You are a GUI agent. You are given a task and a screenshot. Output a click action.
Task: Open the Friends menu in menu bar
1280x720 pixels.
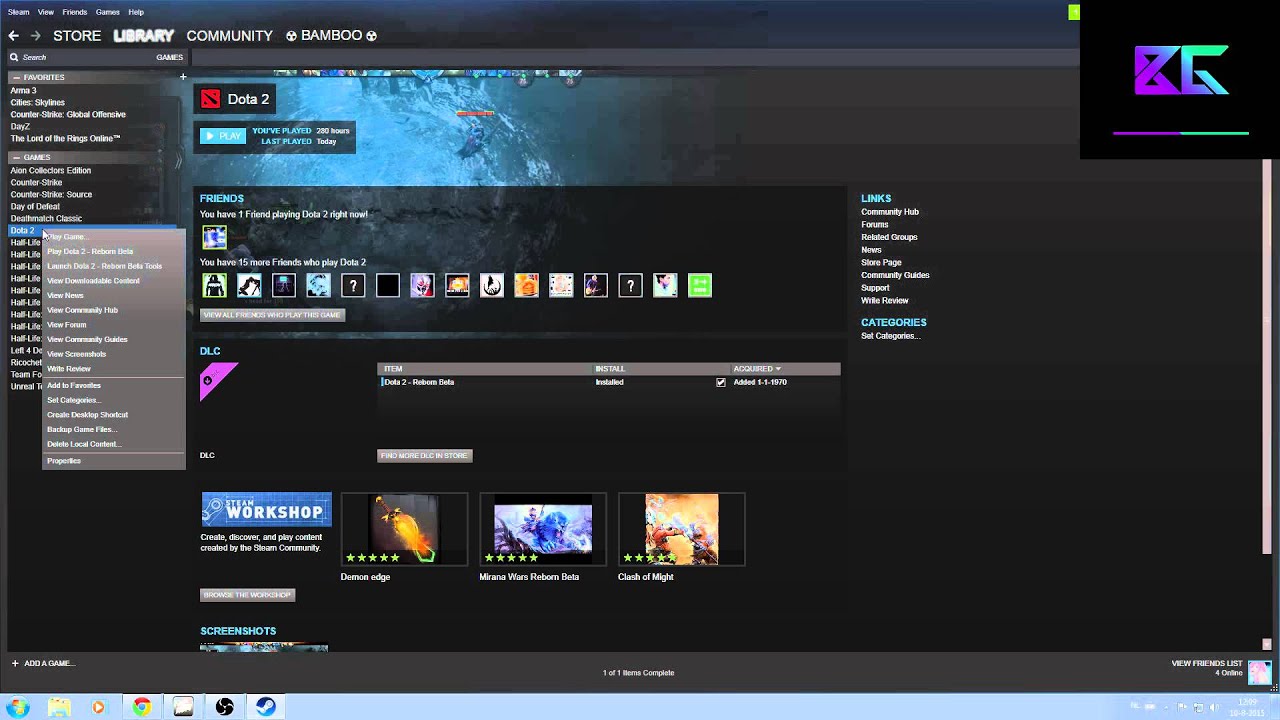tap(74, 12)
